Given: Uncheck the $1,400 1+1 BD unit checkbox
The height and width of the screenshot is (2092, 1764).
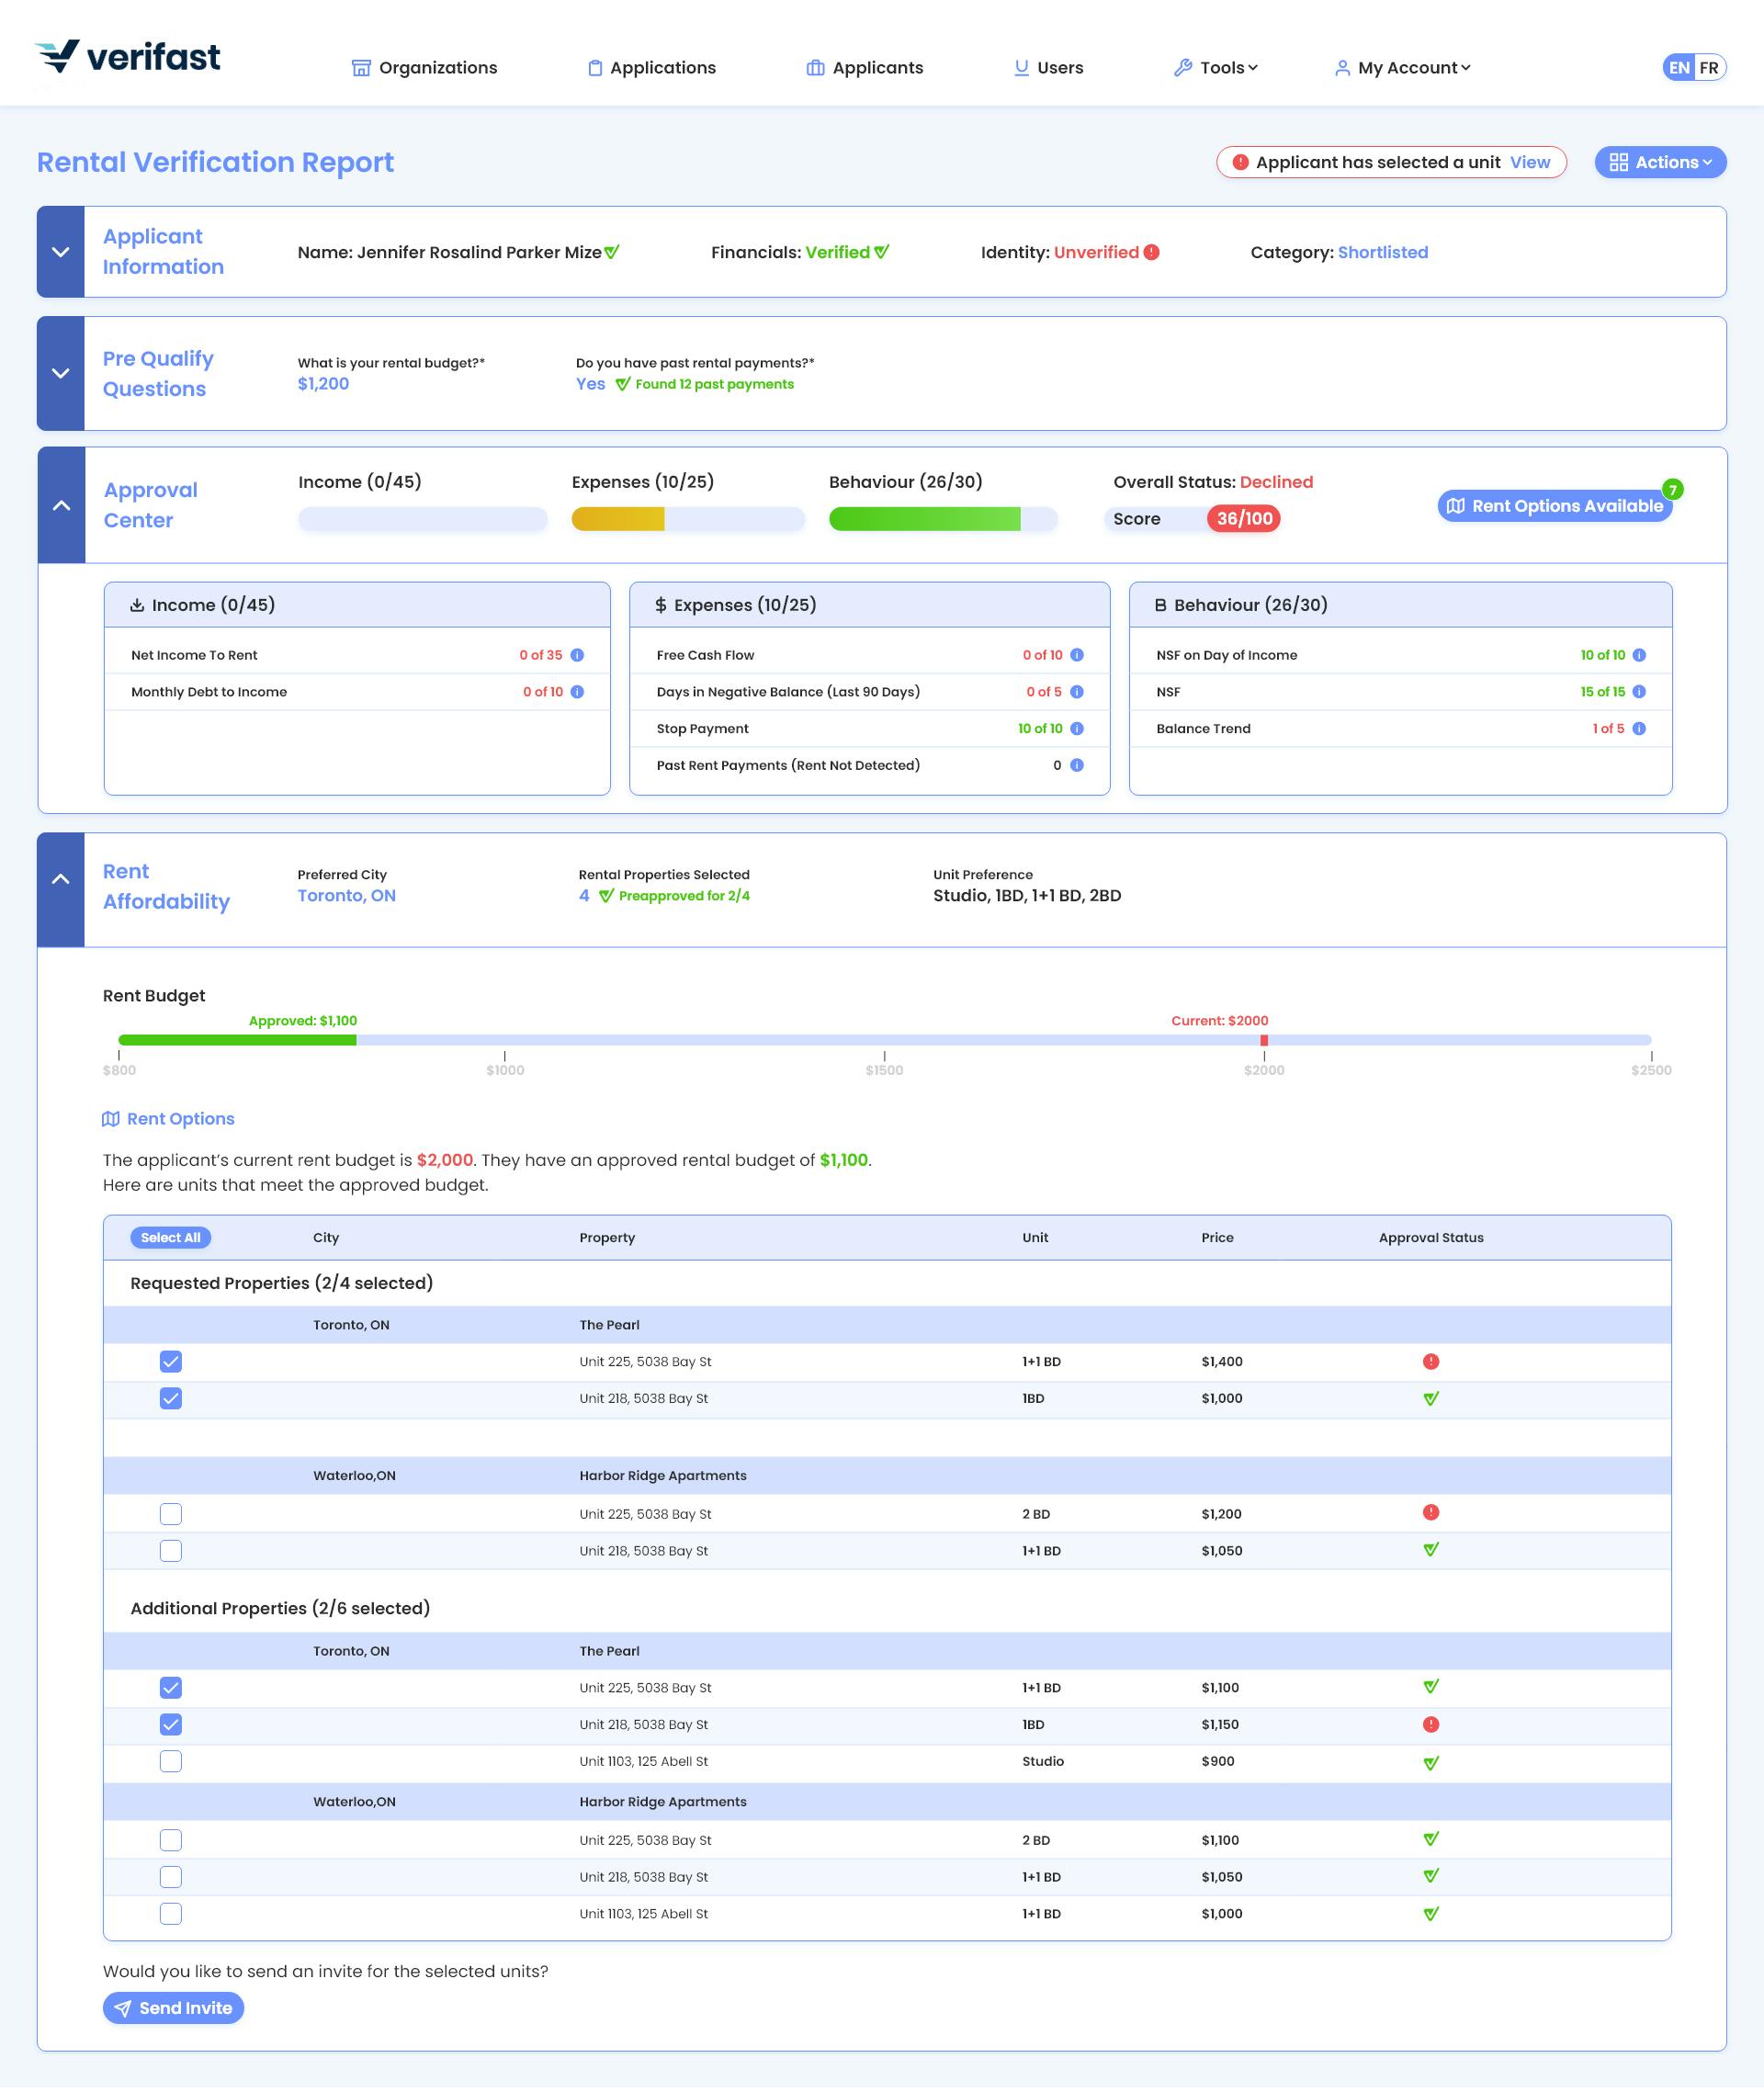Looking at the screenshot, I should [171, 1362].
